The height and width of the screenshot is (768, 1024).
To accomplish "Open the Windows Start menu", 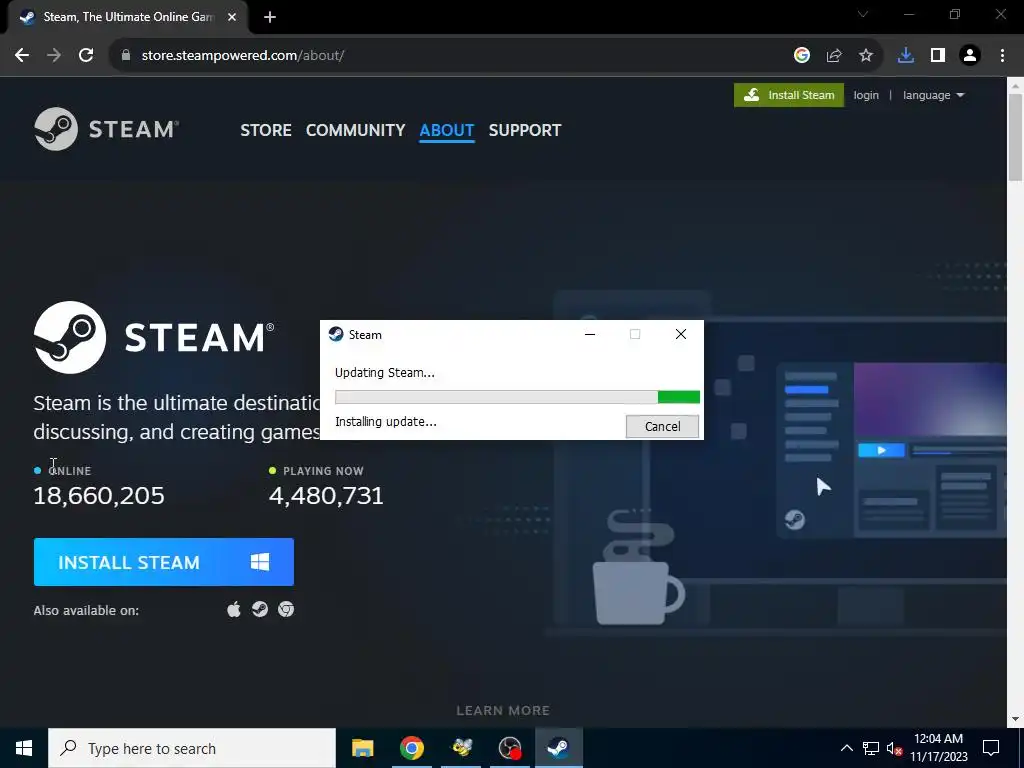I will (x=24, y=748).
